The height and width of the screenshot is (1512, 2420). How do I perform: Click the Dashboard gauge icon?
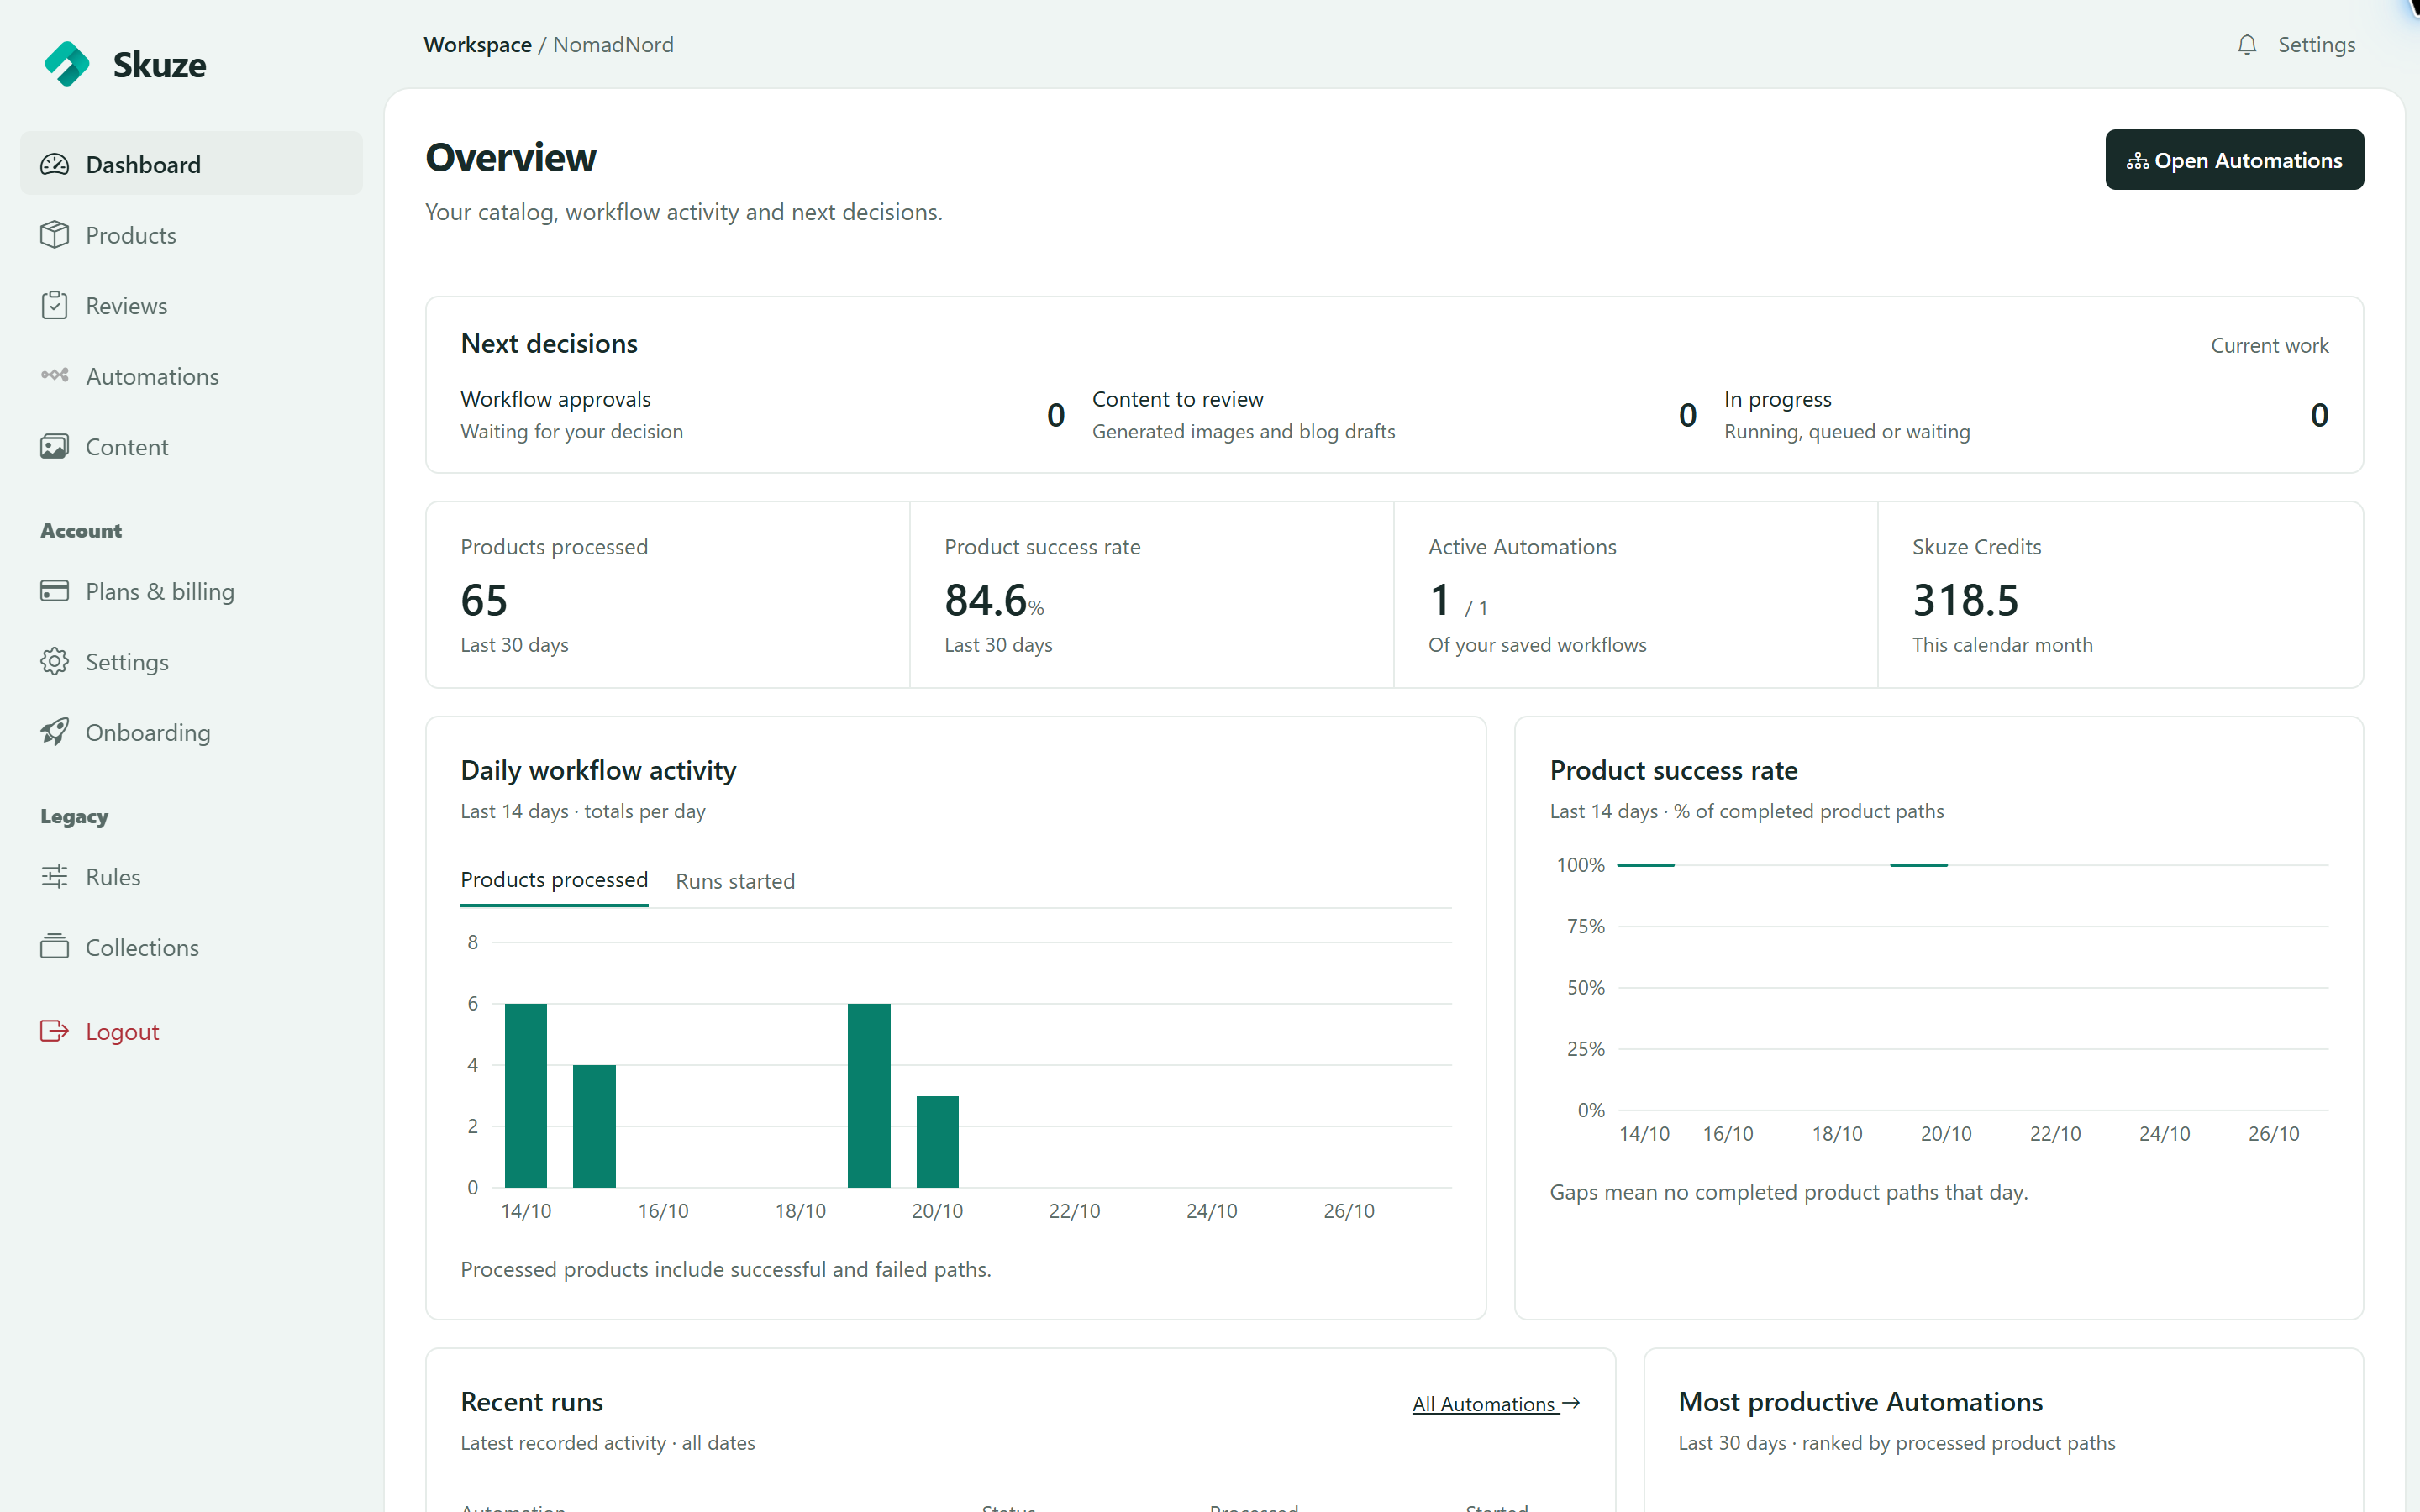tap(55, 164)
